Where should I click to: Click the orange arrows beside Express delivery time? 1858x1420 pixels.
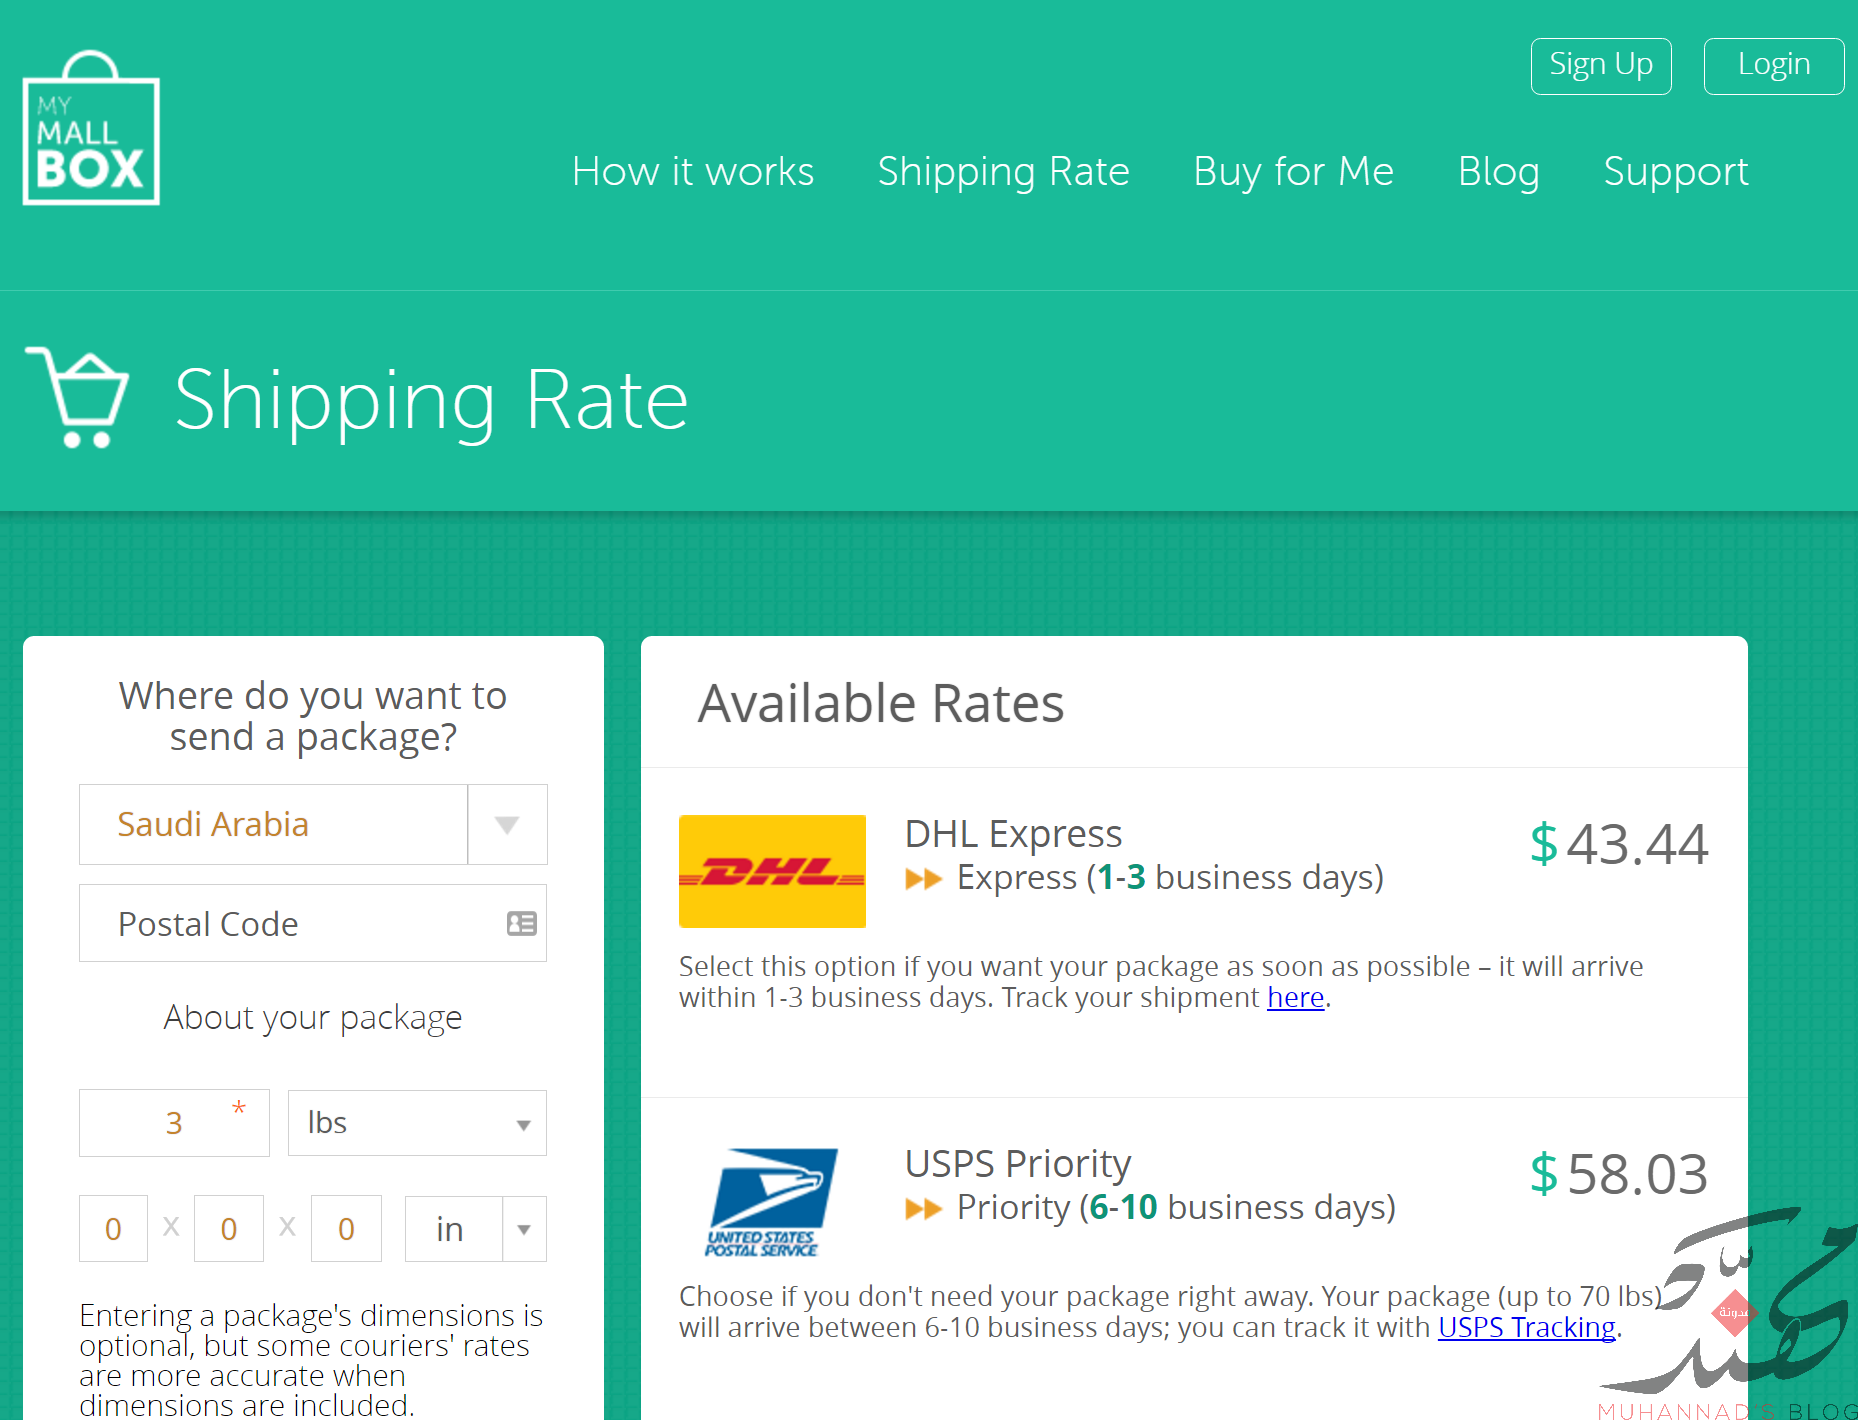(x=924, y=879)
